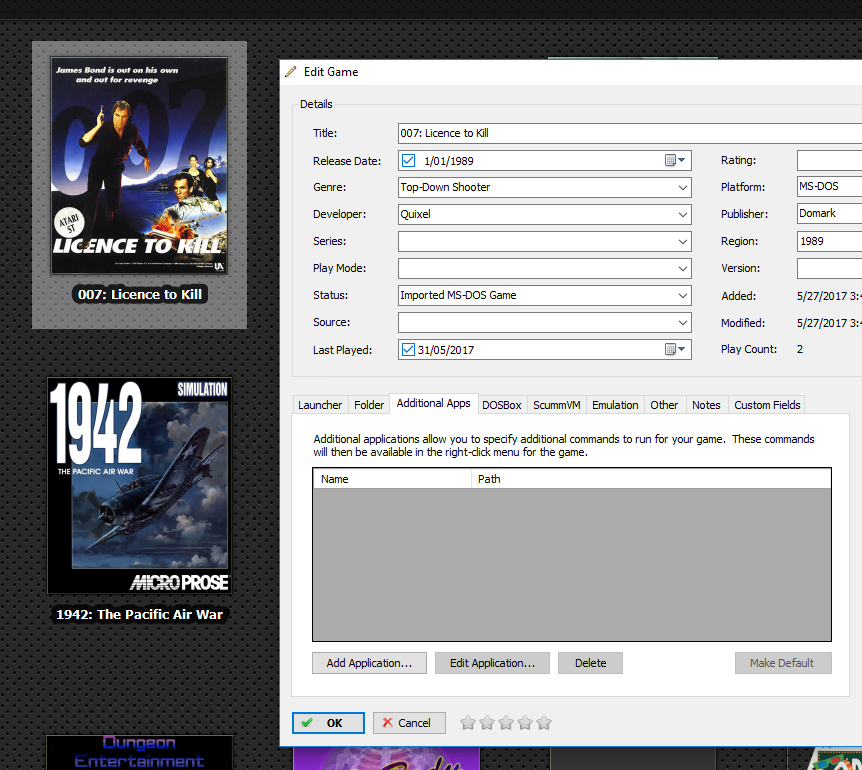Confirm with the OK button
Screen dimensions: 862x770
coord(328,723)
